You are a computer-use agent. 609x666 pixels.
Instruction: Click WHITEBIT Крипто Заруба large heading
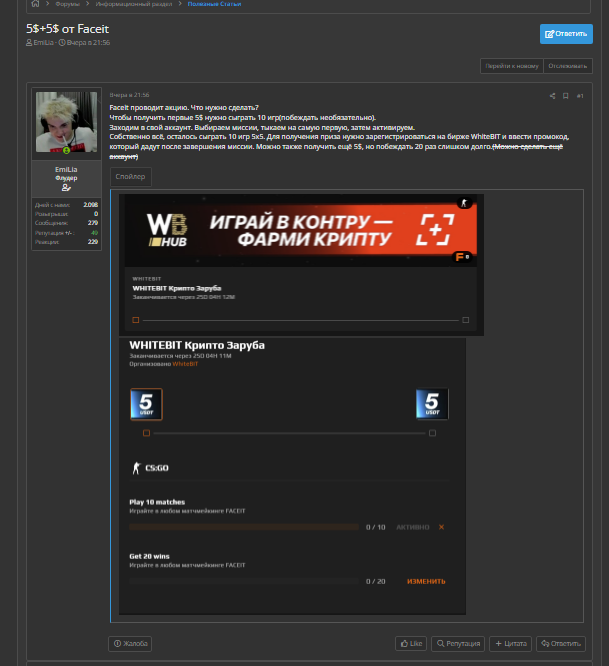(x=197, y=345)
